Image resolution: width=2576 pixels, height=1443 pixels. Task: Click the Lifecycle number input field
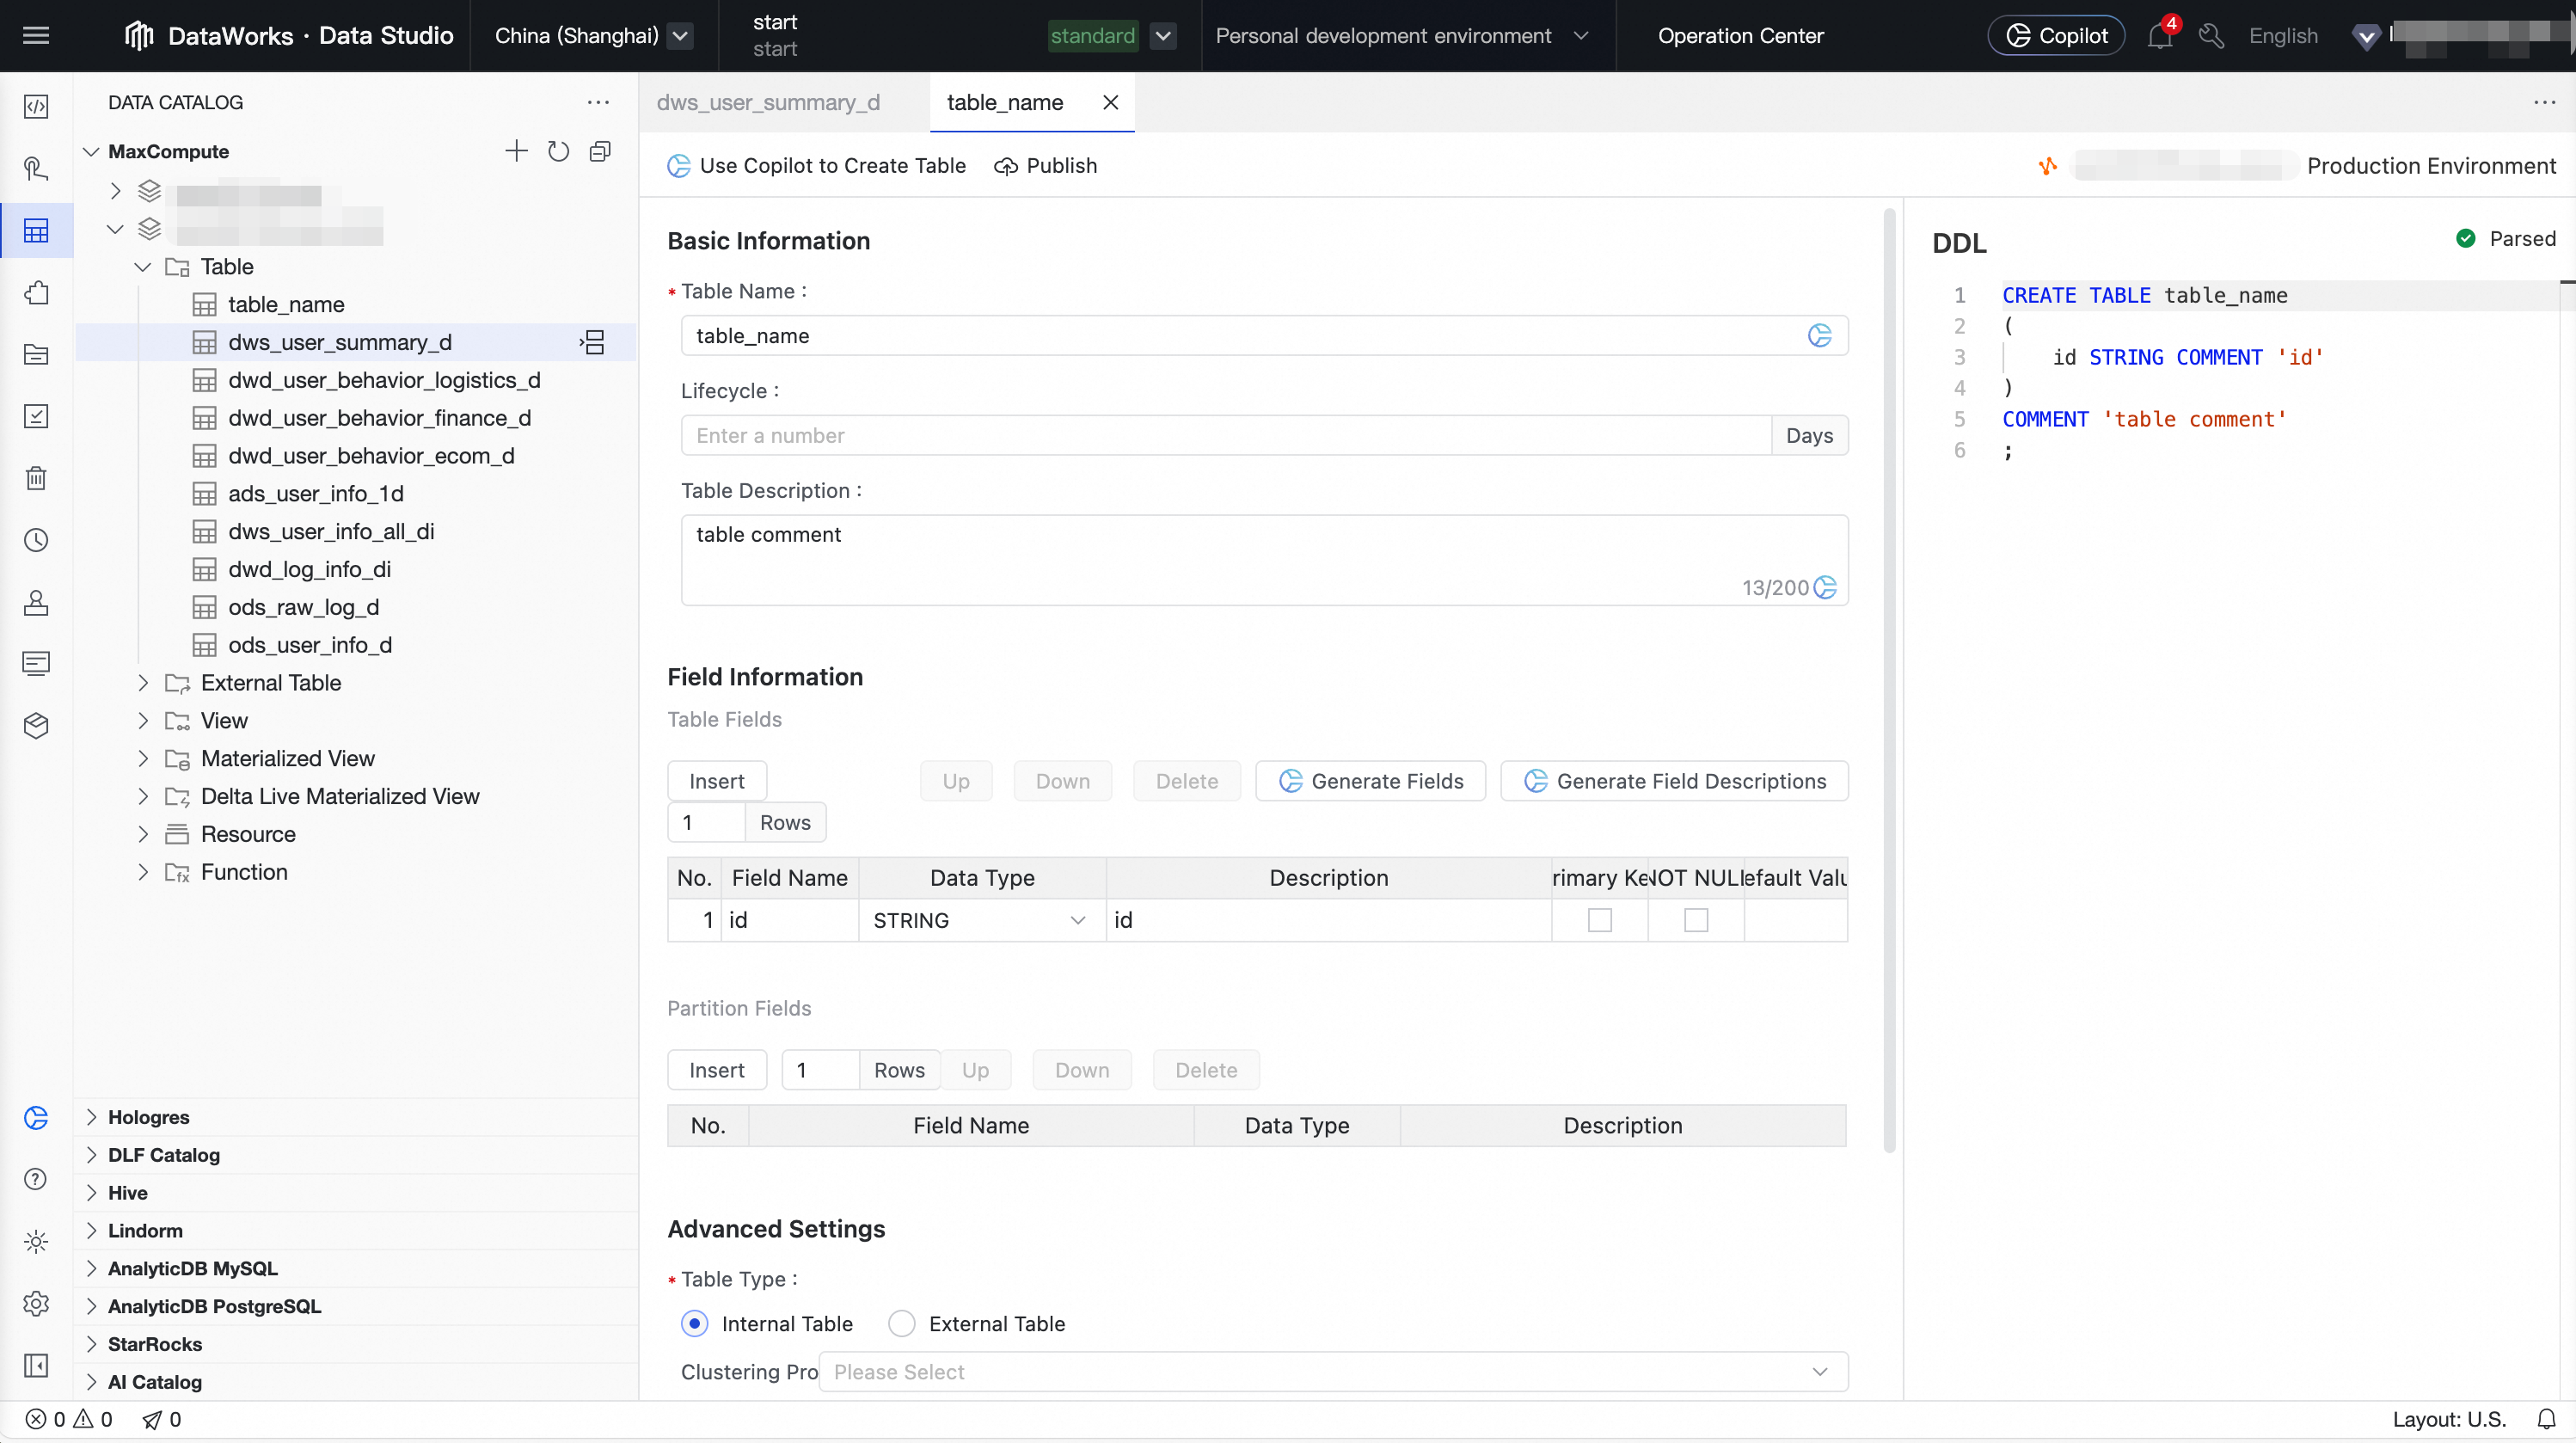click(x=1225, y=436)
